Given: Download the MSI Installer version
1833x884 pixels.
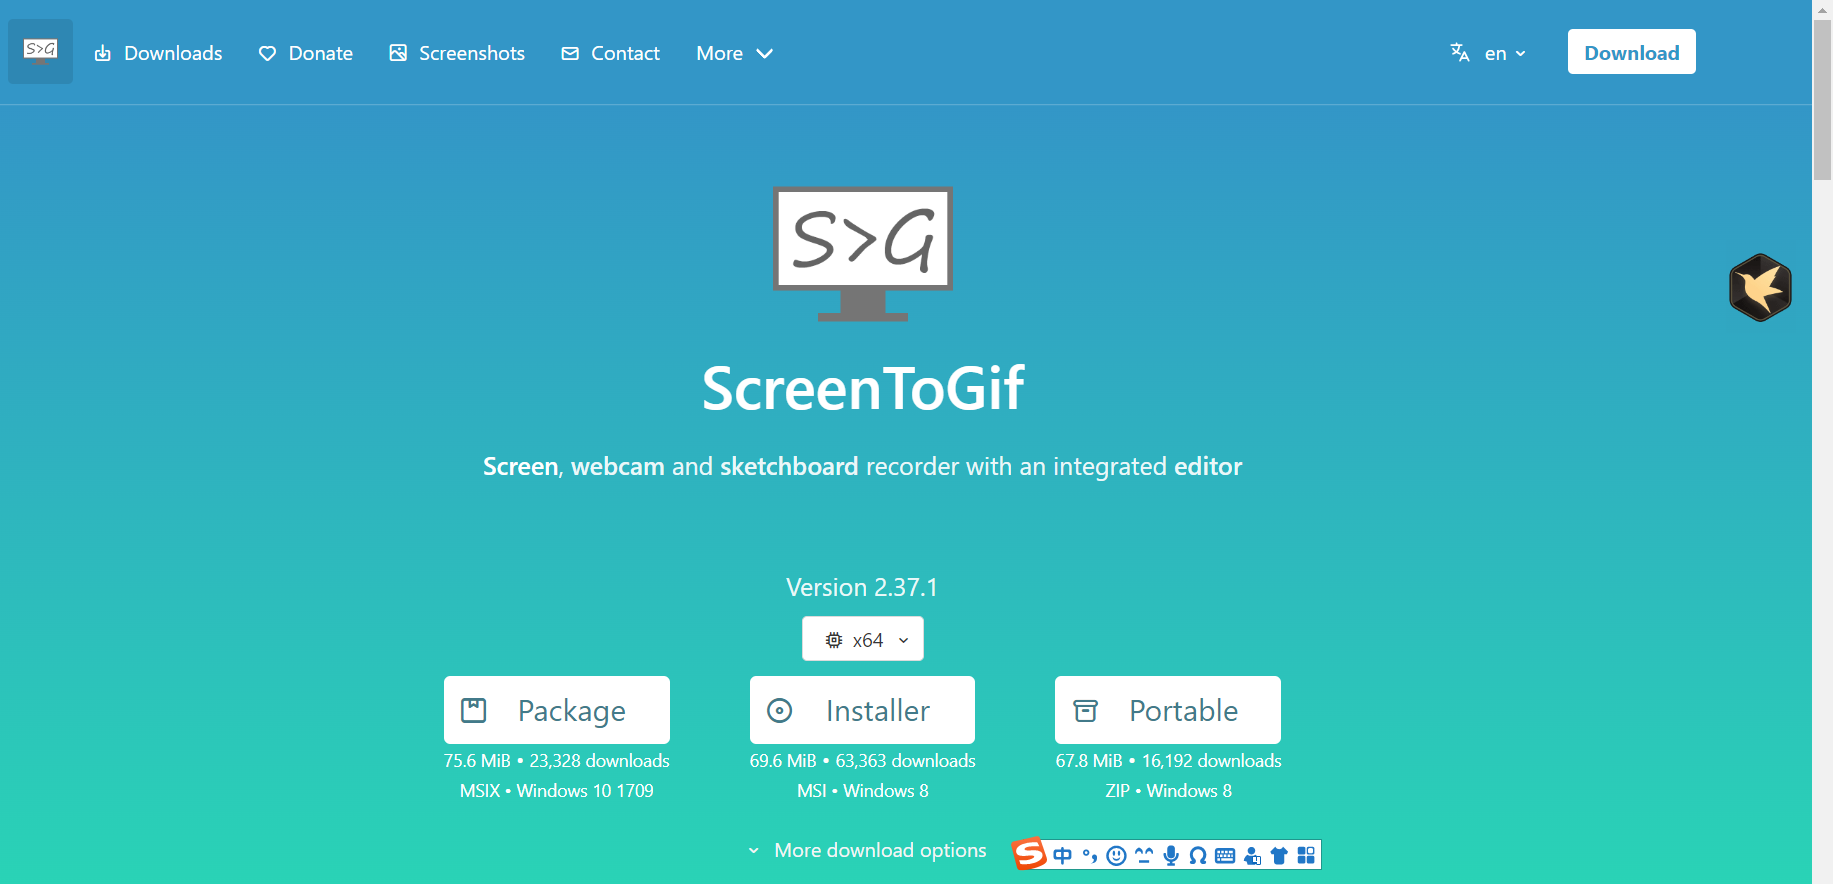Looking at the screenshot, I should tap(862, 710).
